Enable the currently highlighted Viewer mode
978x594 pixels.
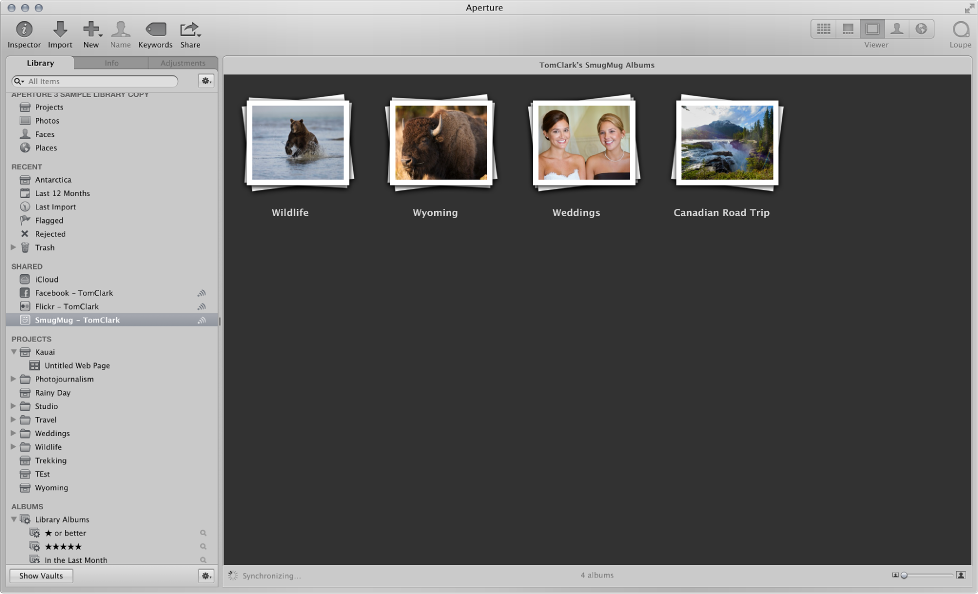(873, 27)
